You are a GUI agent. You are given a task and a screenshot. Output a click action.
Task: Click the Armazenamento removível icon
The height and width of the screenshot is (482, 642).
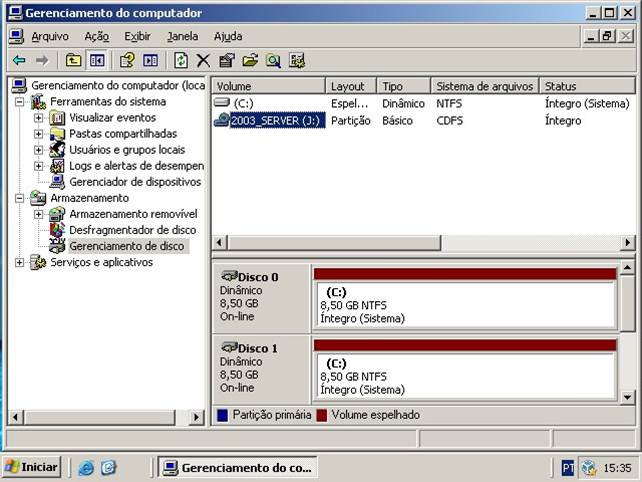pyautogui.click(x=57, y=214)
